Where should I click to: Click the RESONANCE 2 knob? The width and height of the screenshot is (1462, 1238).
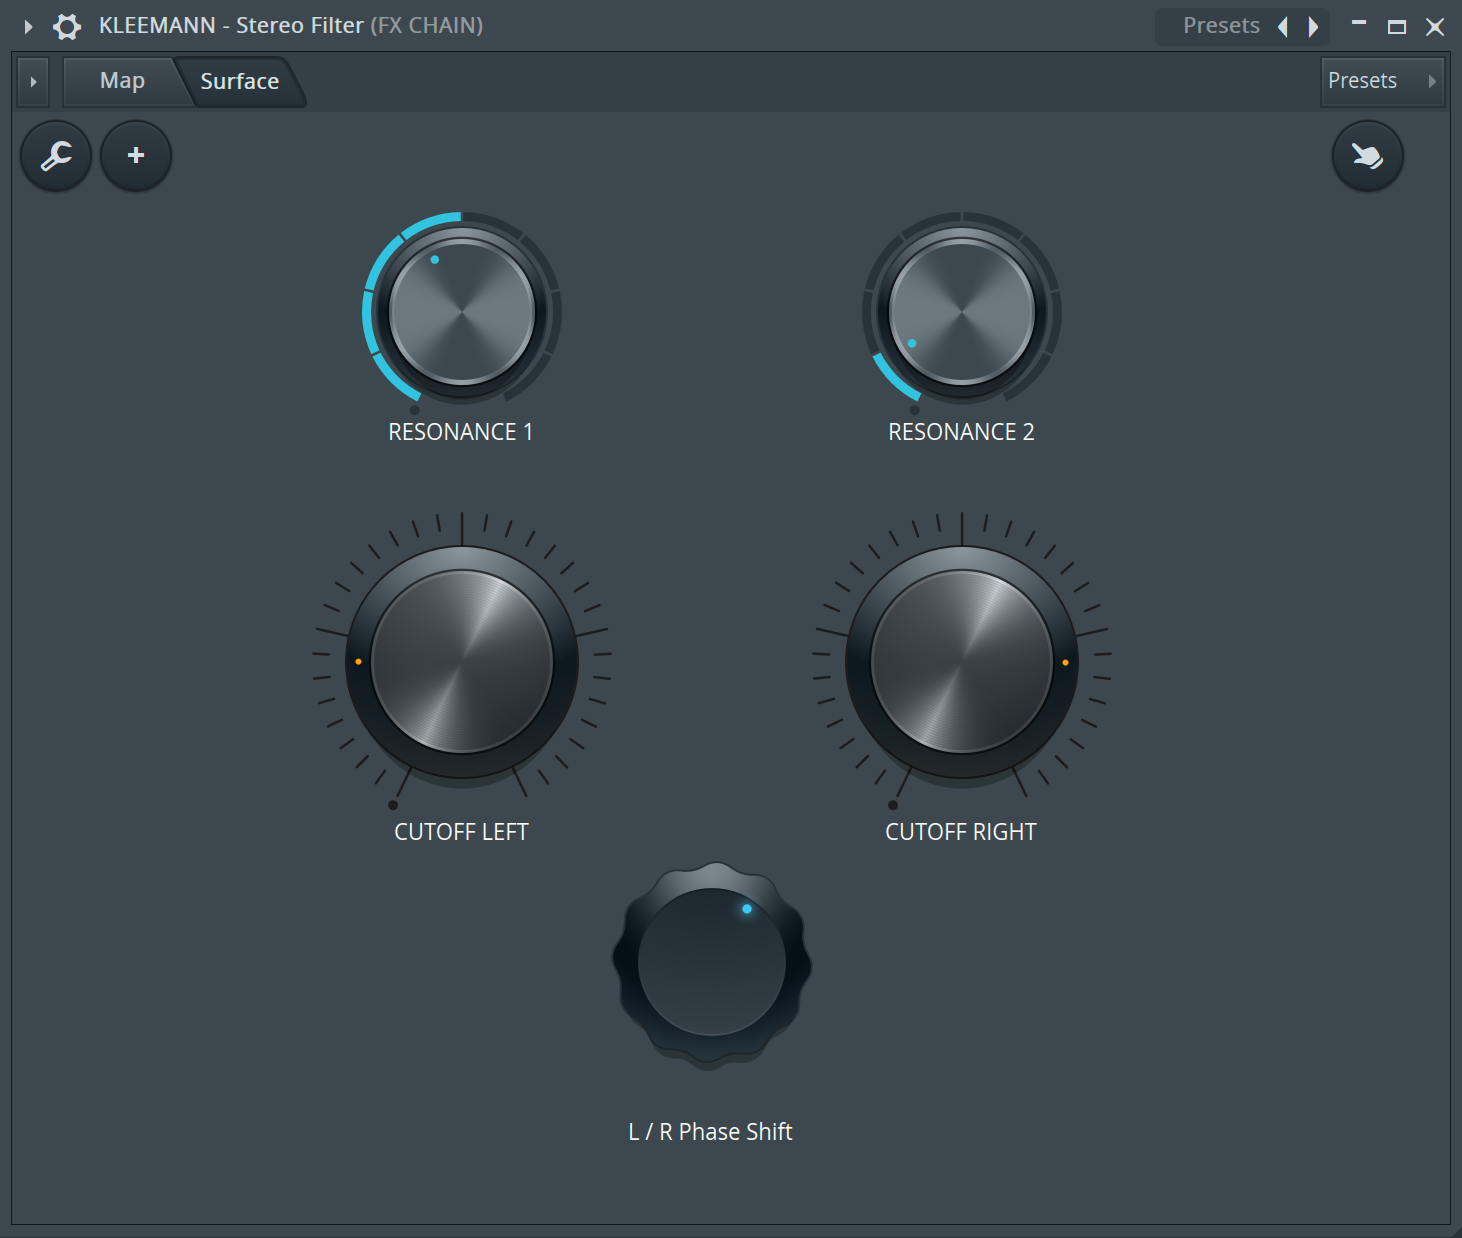coord(961,312)
